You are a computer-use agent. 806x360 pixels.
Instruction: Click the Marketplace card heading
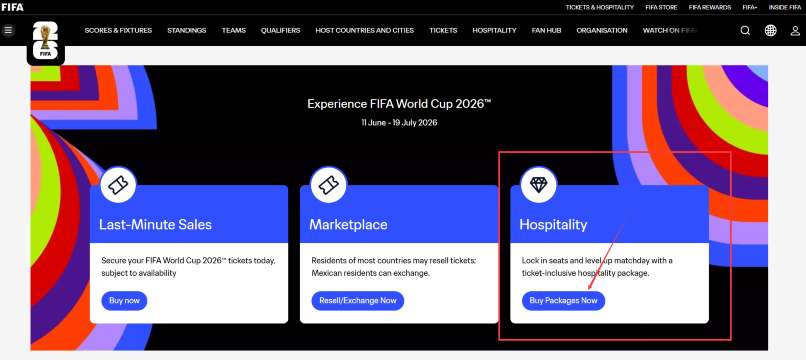(x=349, y=225)
